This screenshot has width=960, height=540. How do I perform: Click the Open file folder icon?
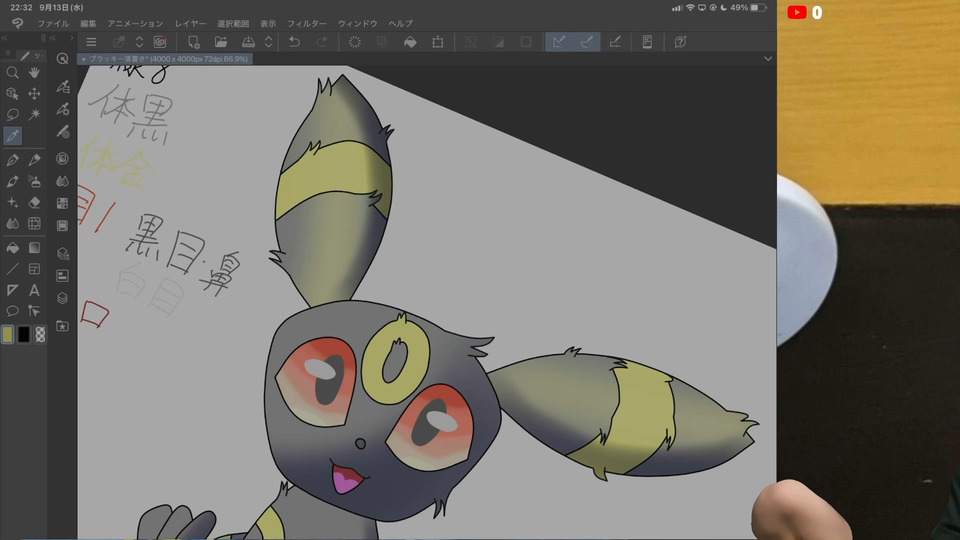[221, 42]
